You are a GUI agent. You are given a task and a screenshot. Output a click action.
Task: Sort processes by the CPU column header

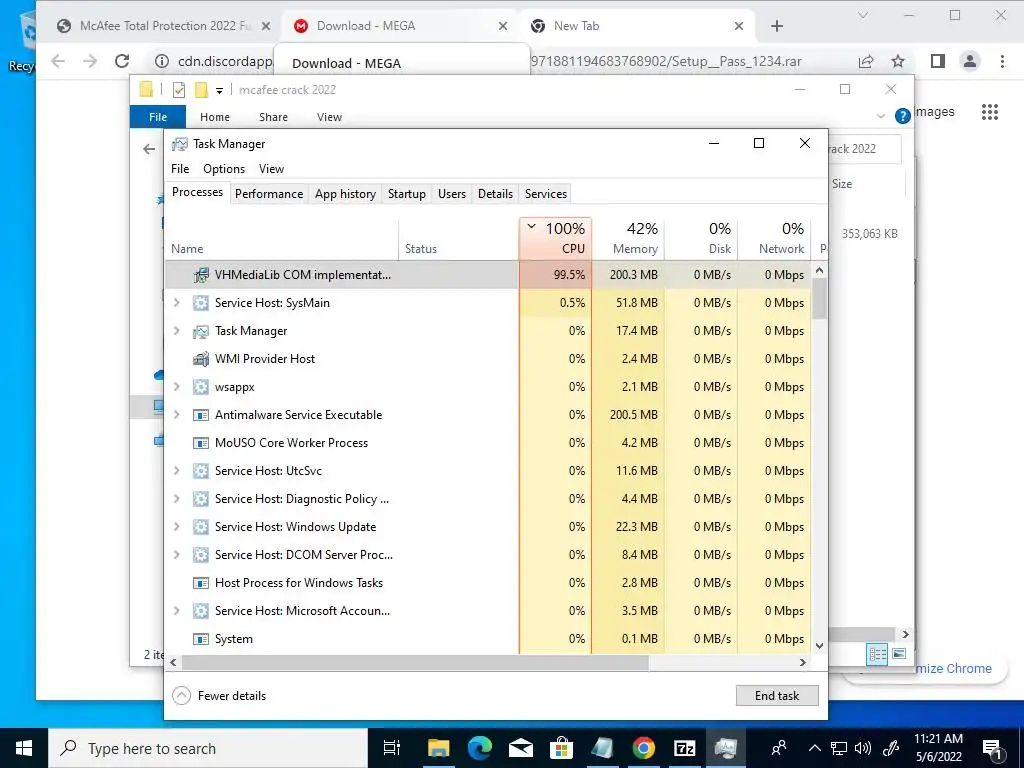click(x=556, y=238)
